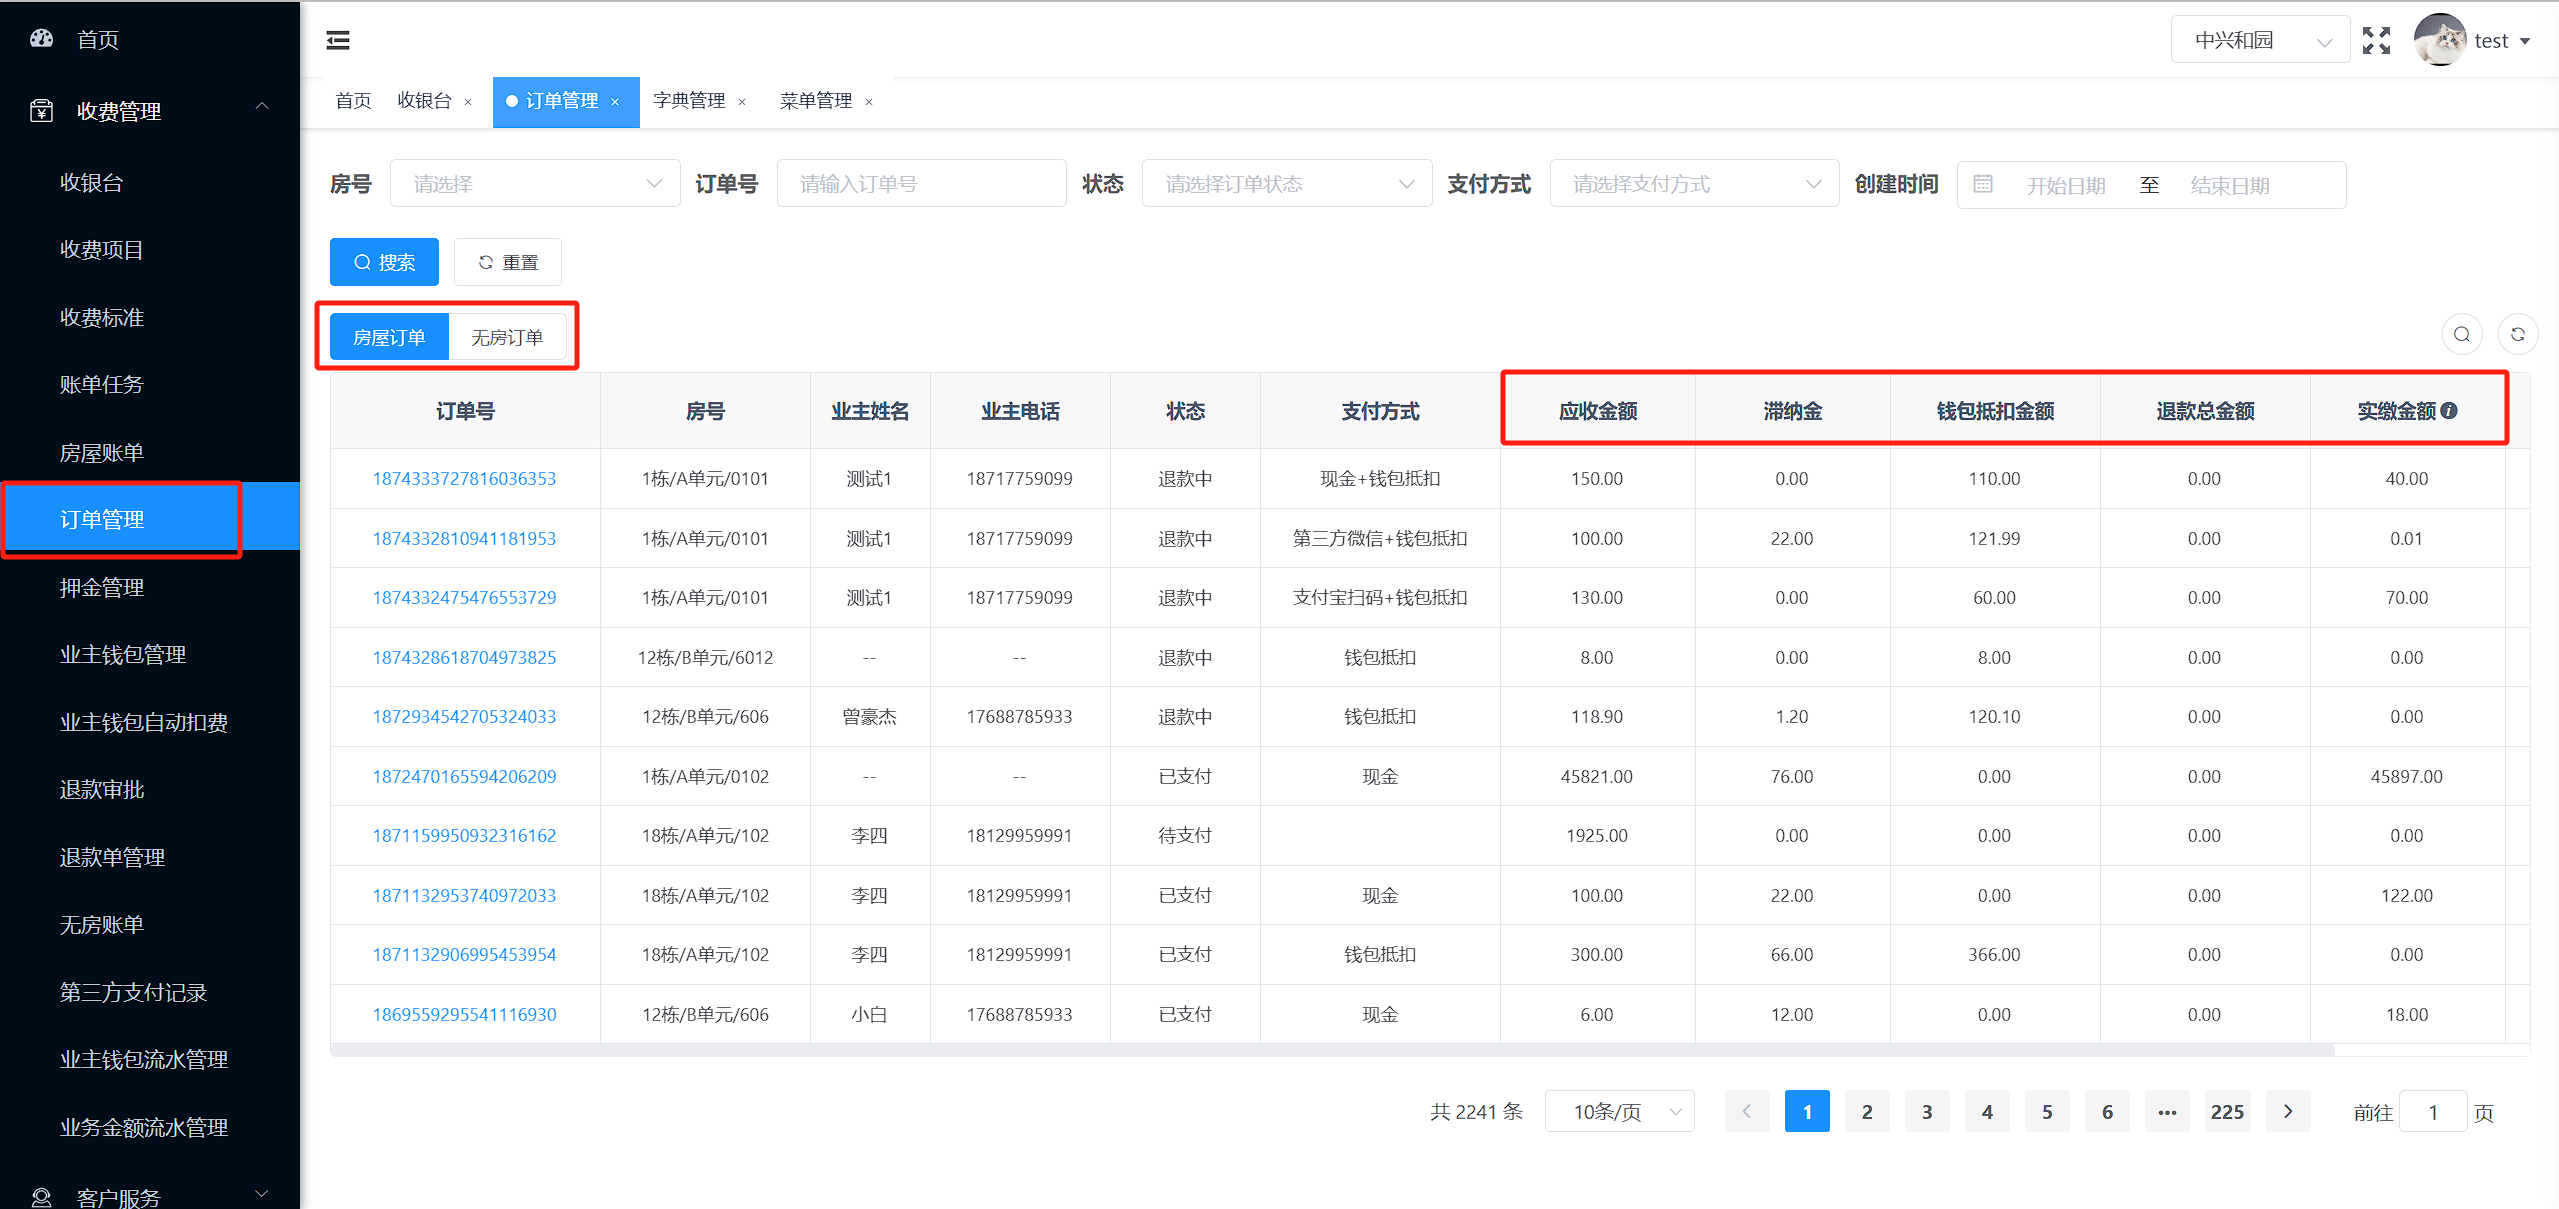Go to page 2
2559x1209 pixels.
tap(1867, 1112)
